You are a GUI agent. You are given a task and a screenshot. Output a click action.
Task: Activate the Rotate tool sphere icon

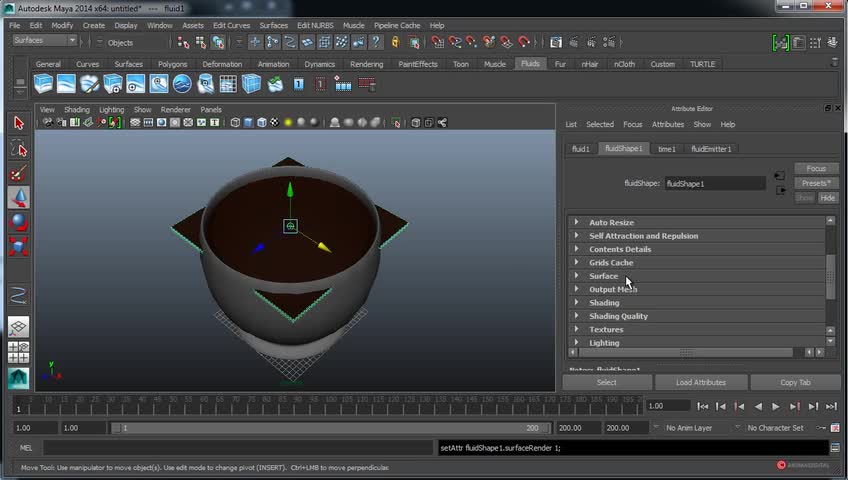tap(18, 222)
